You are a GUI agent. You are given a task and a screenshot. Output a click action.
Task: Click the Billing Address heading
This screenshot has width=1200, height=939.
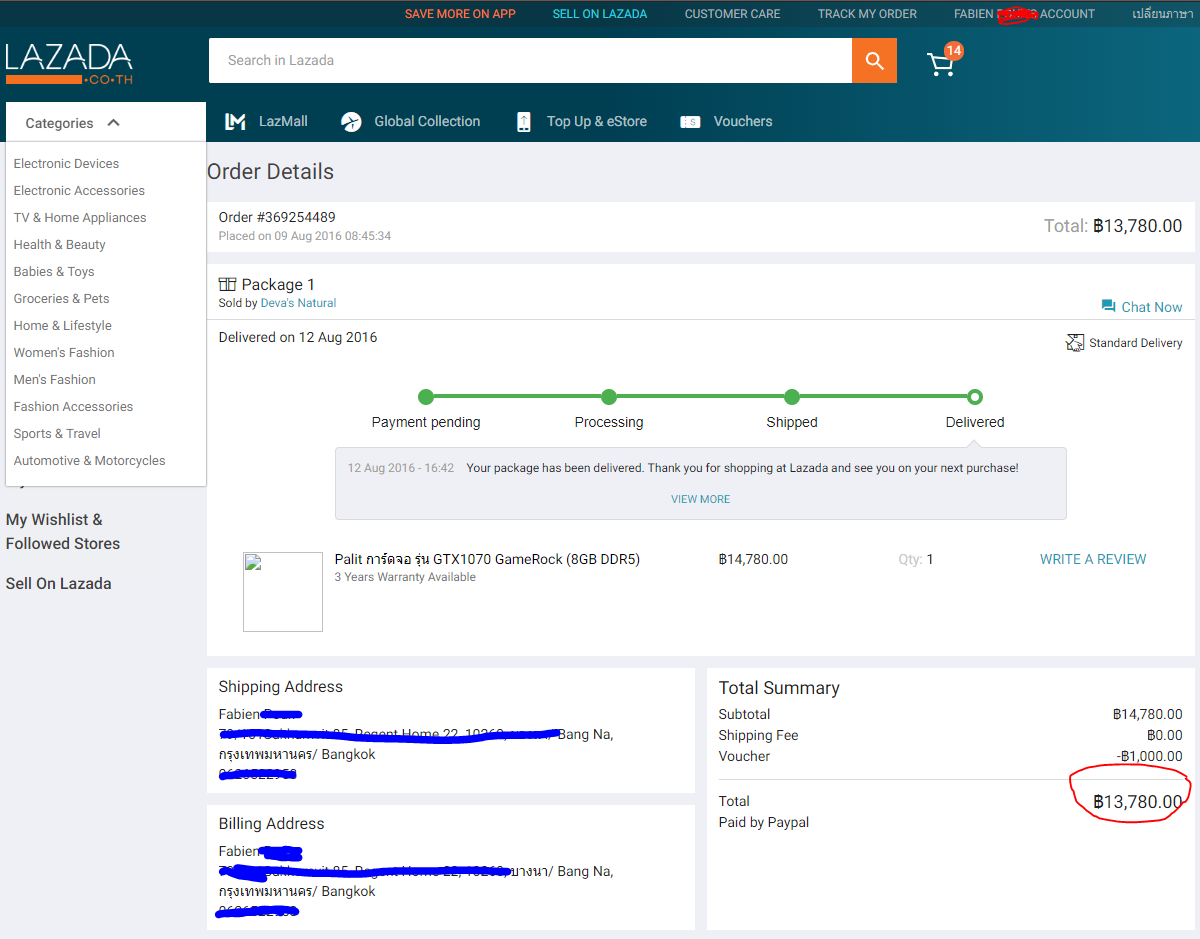click(x=272, y=824)
